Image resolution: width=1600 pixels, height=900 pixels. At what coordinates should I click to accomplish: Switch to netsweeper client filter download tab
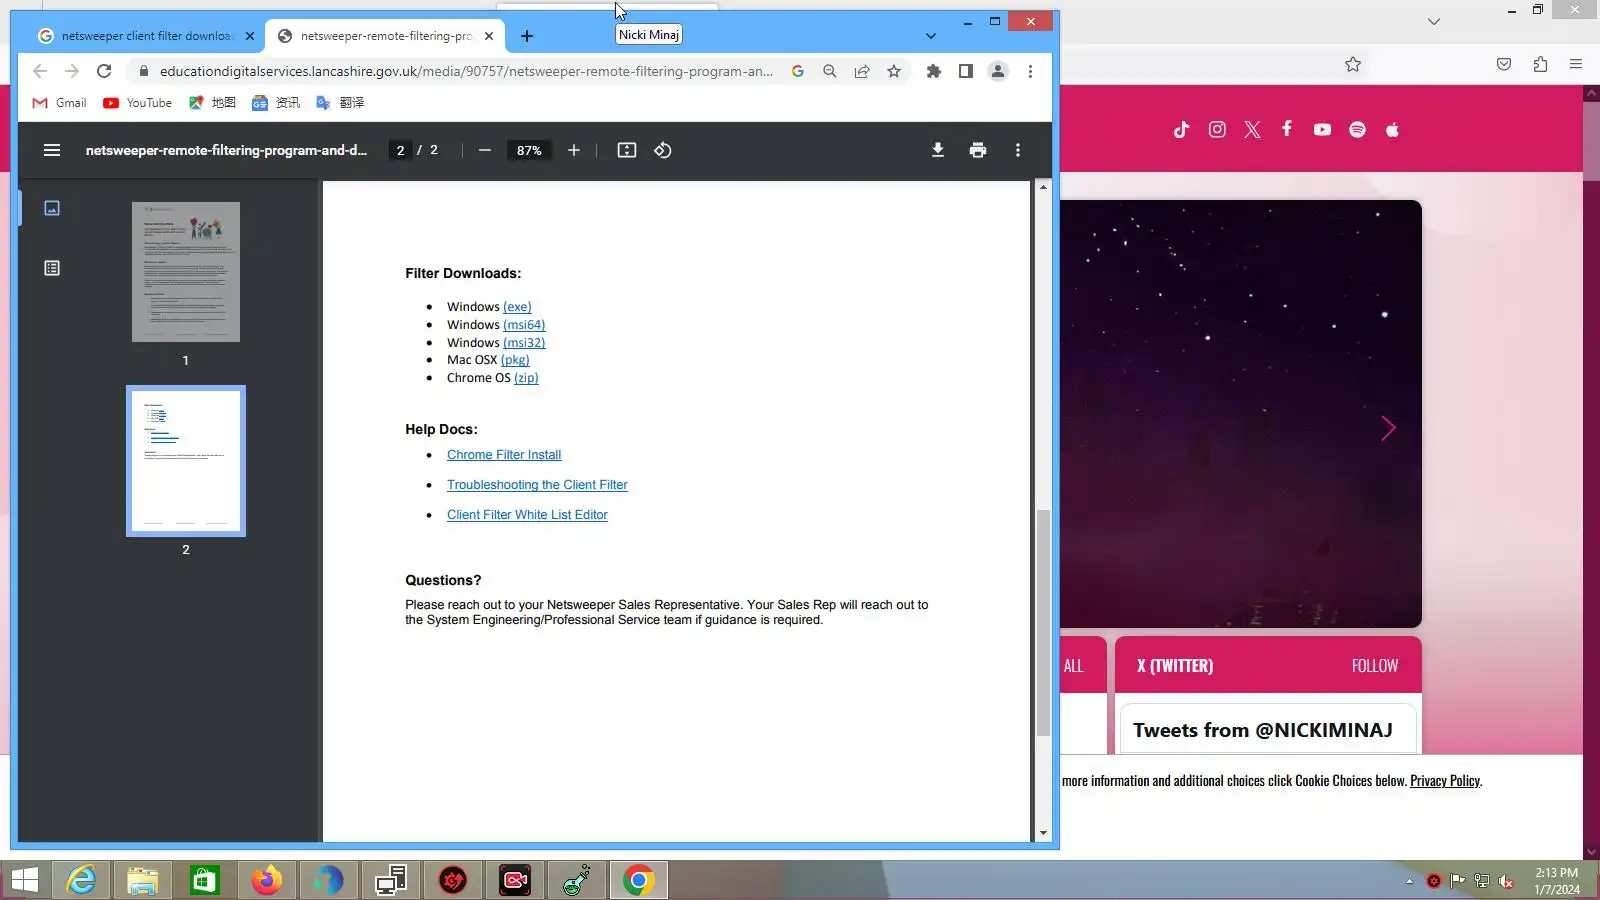point(146,36)
